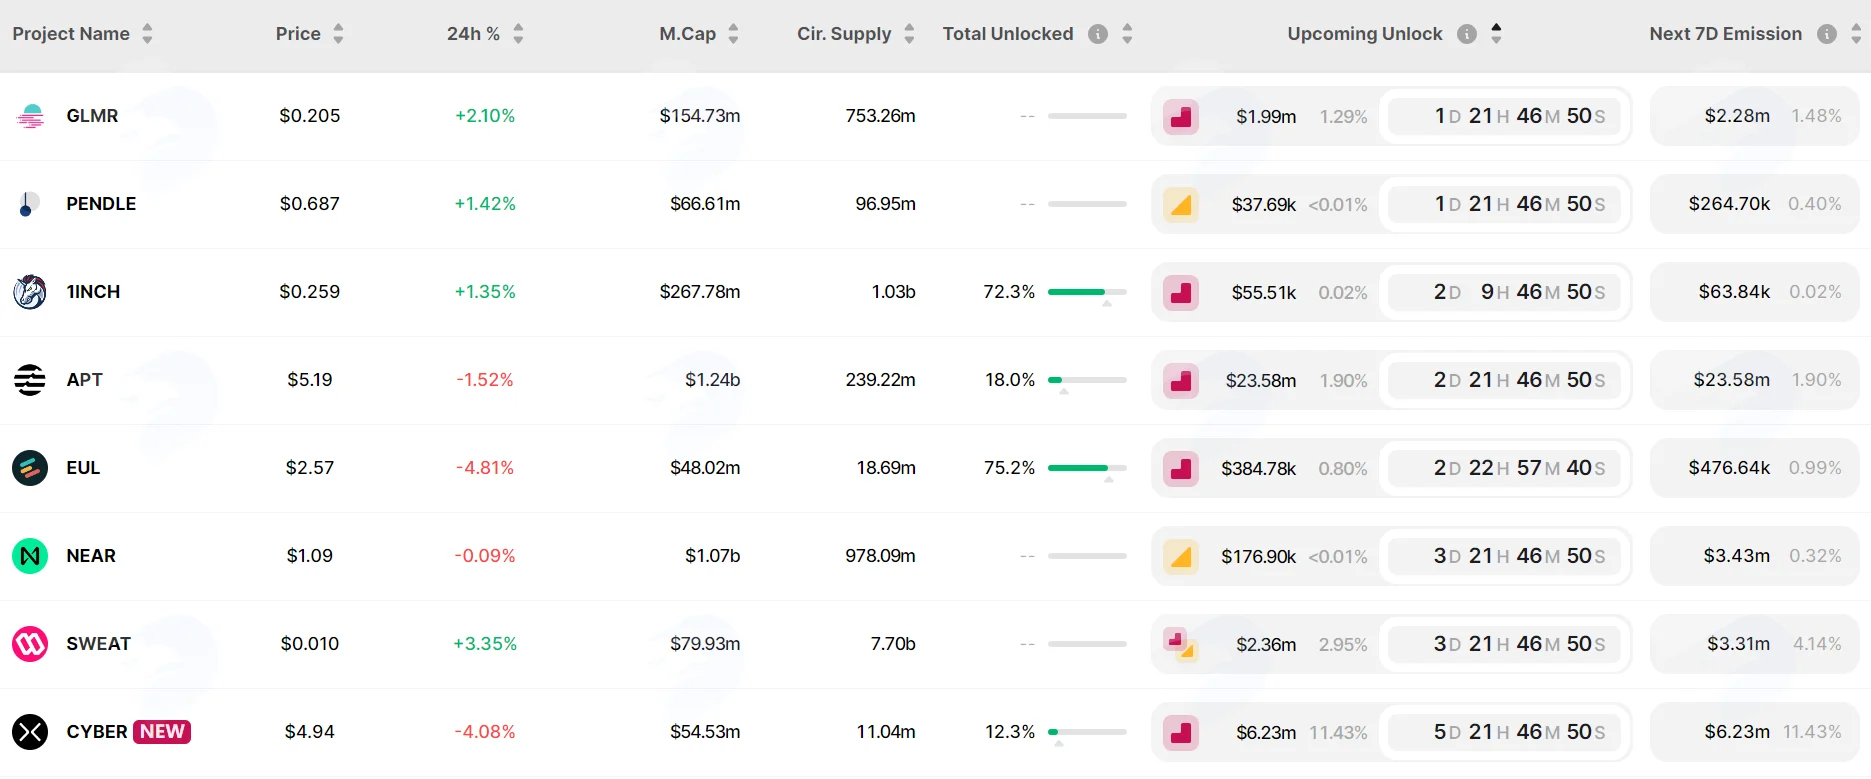Sort by 24h % change arrows

518,34
